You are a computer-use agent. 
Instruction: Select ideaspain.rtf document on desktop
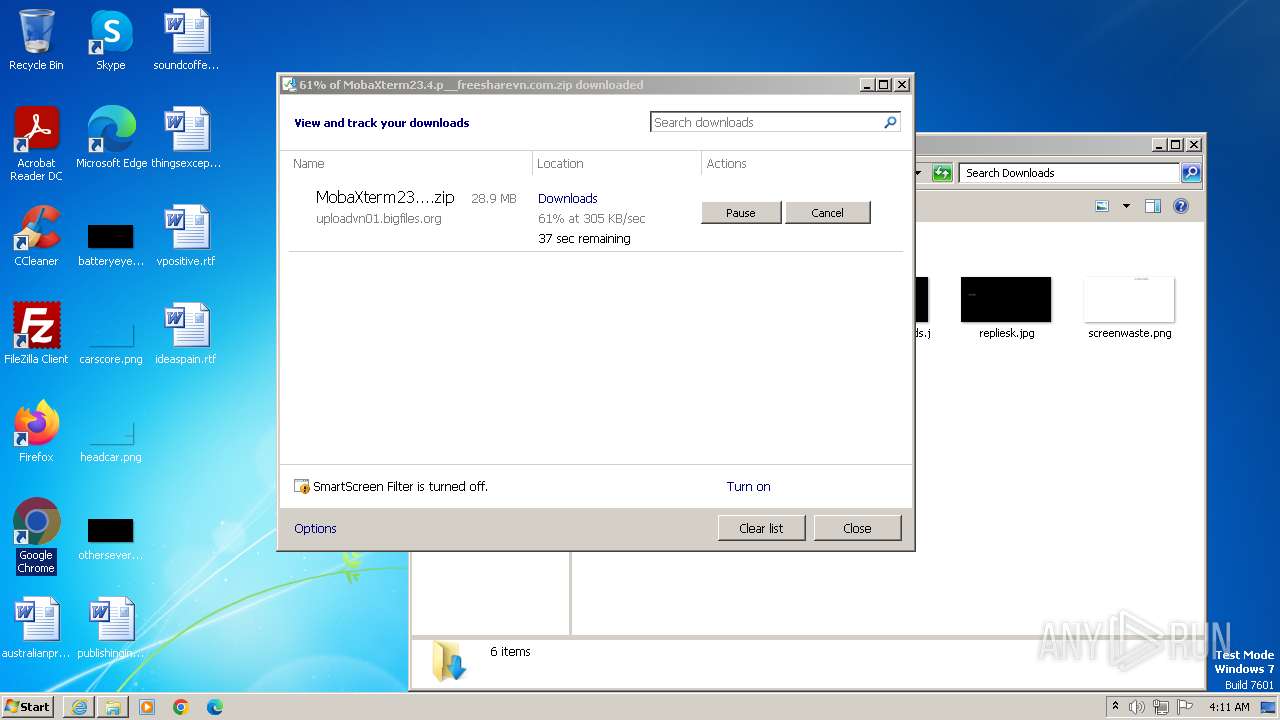[x=185, y=334]
